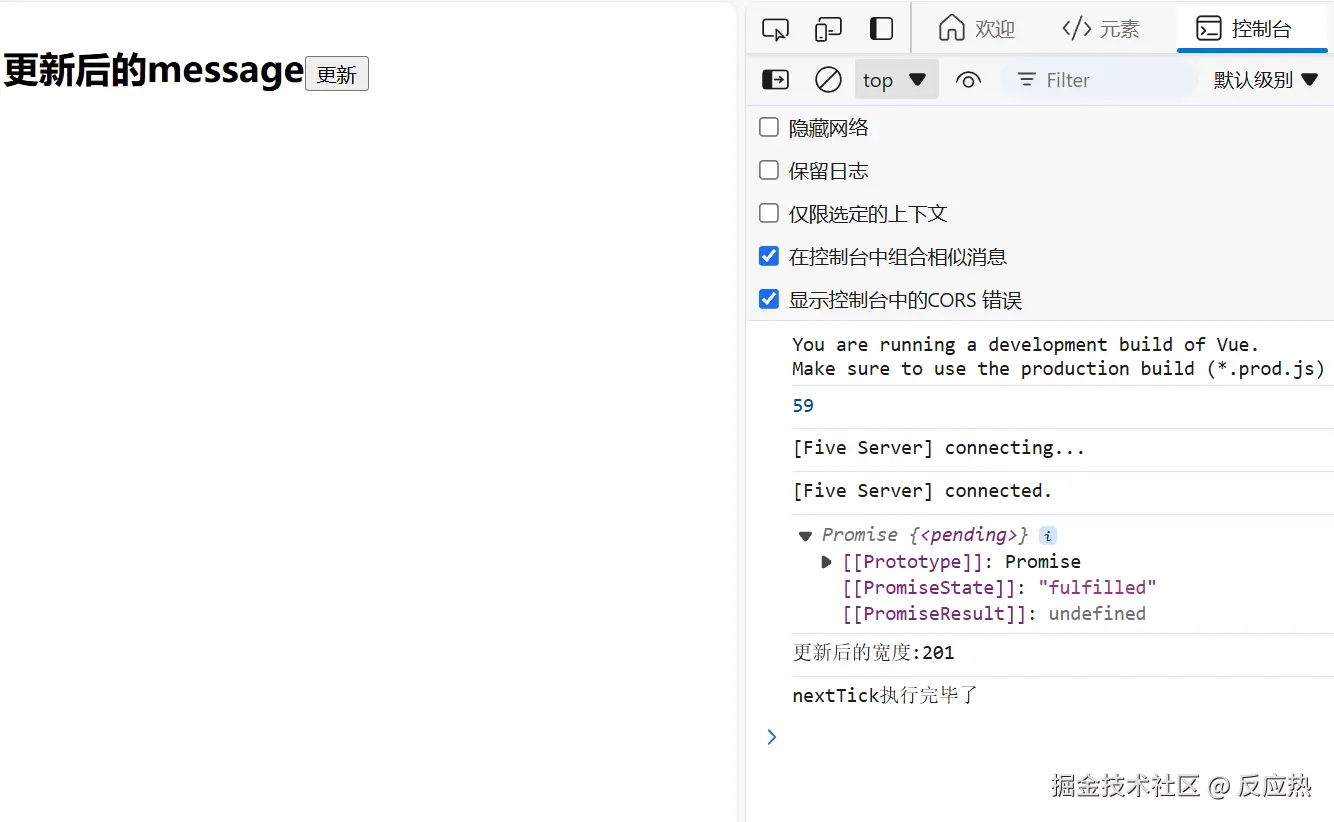Click the [[PromiseState]]: "fulfilled" row

pyautogui.click(x=999, y=588)
